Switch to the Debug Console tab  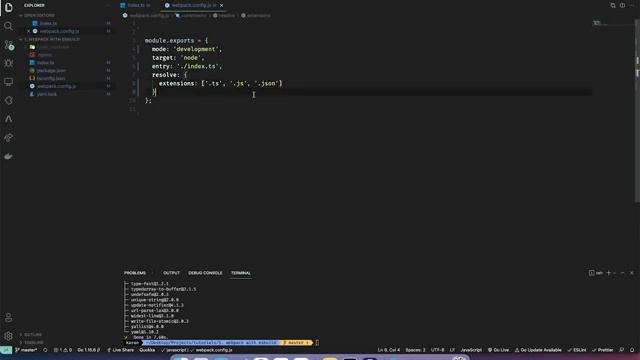[x=205, y=273]
